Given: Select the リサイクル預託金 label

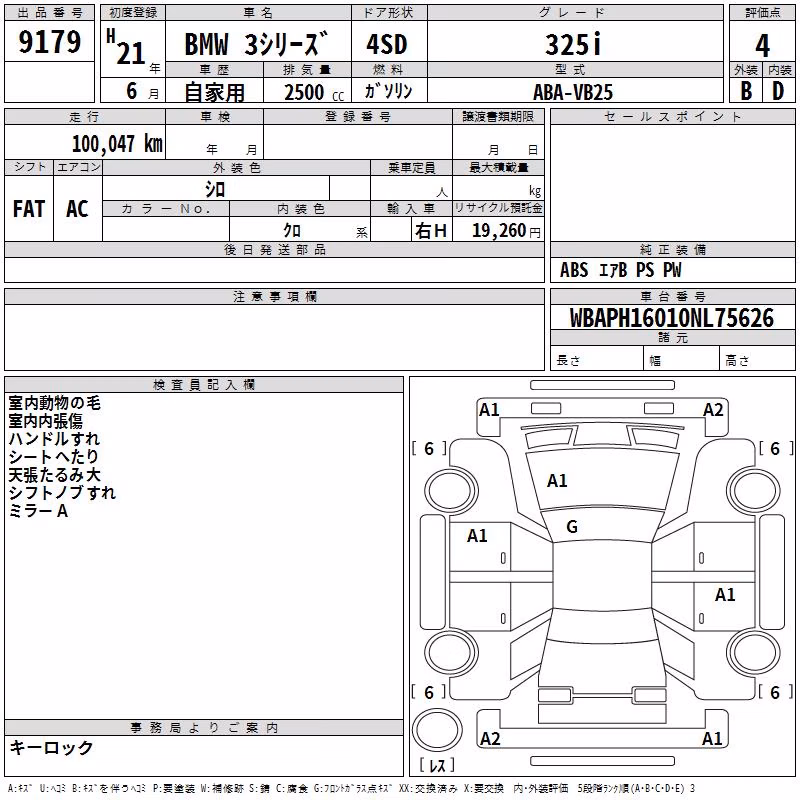Looking at the screenshot, I should [x=498, y=208].
